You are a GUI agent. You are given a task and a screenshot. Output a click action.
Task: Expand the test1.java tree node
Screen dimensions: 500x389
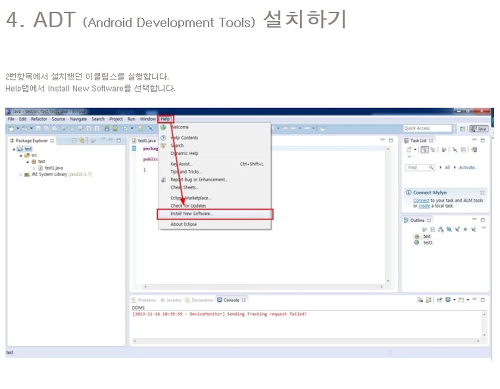(34, 168)
